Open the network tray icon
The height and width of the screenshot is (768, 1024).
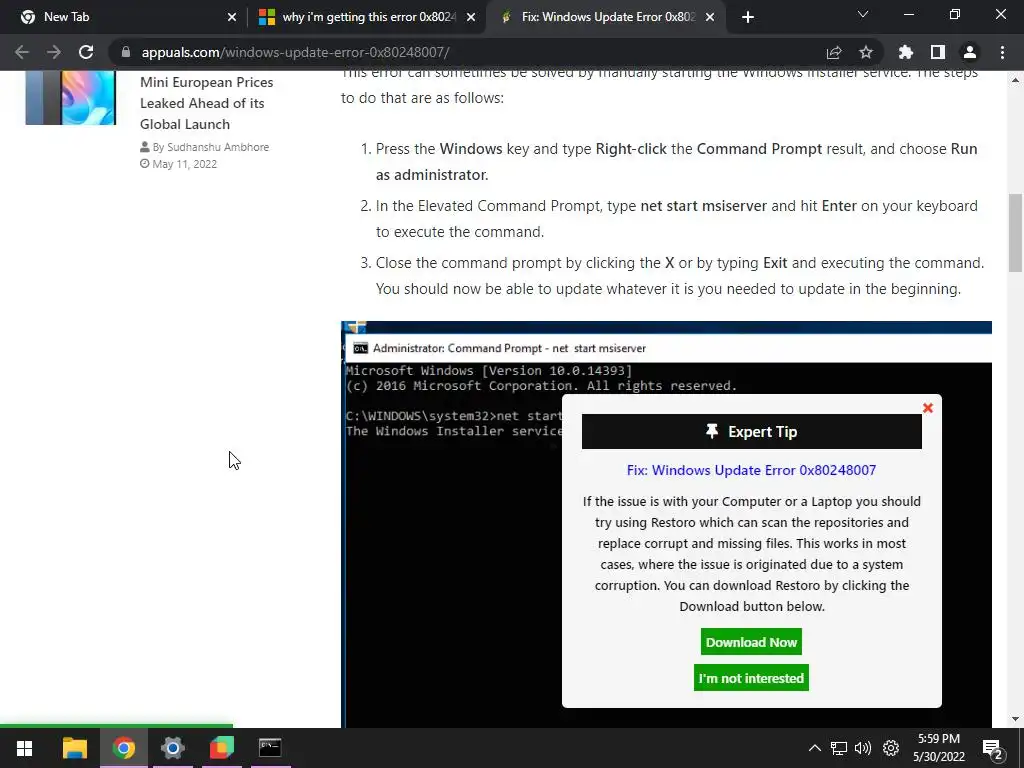839,748
